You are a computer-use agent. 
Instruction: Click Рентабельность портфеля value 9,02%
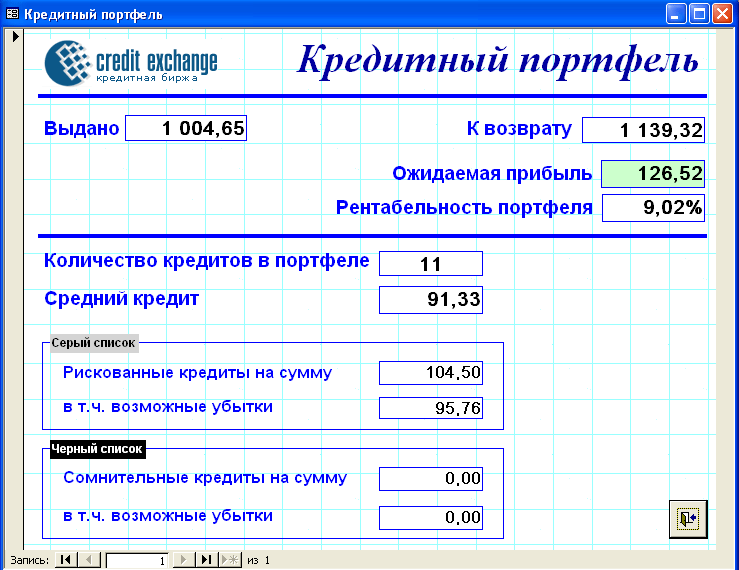pos(653,207)
